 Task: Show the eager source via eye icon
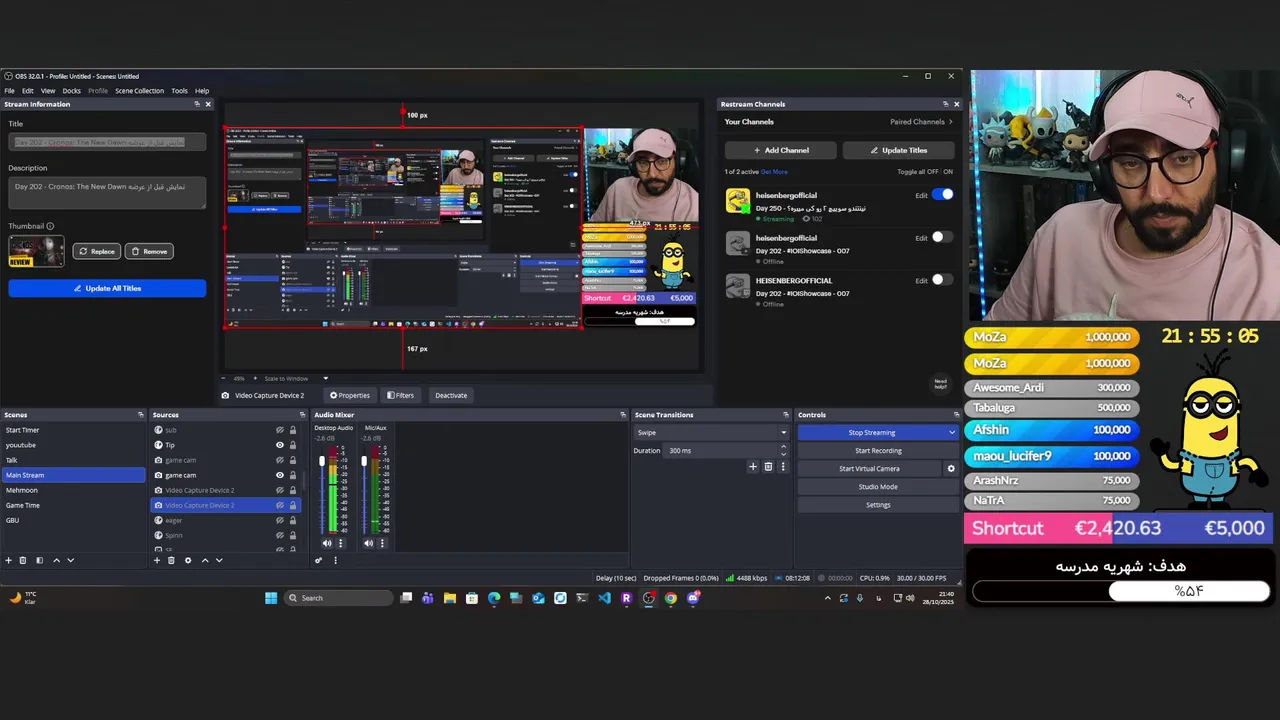click(280, 520)
